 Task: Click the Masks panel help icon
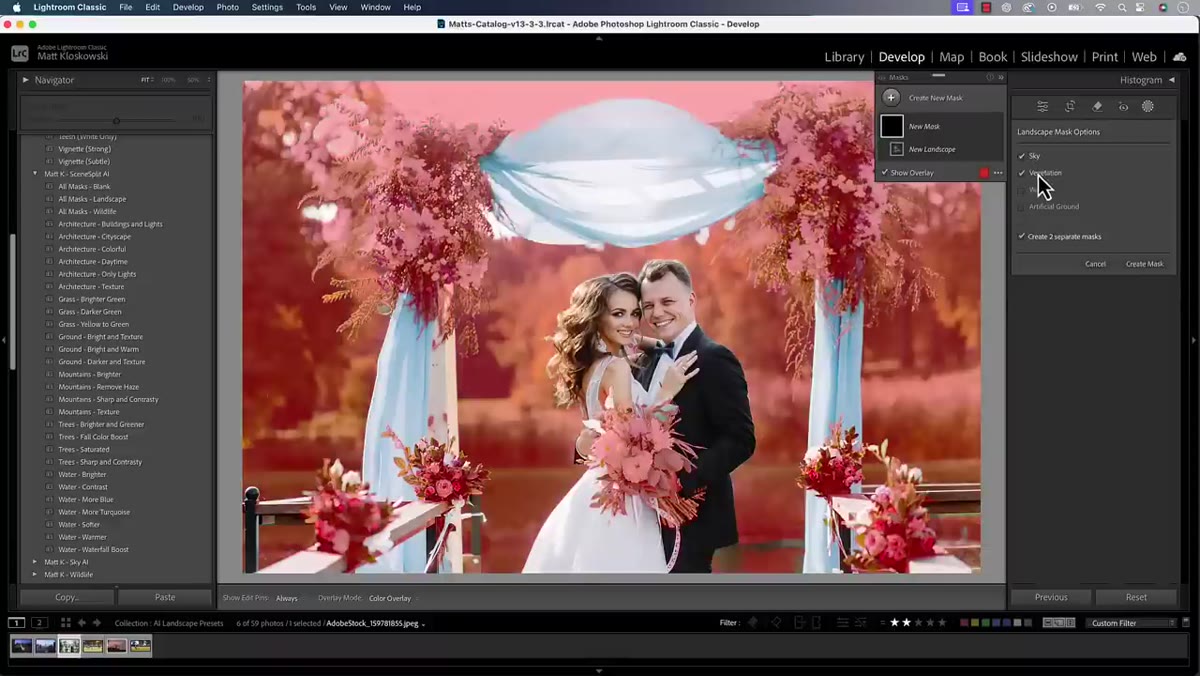tap(990, 77)
